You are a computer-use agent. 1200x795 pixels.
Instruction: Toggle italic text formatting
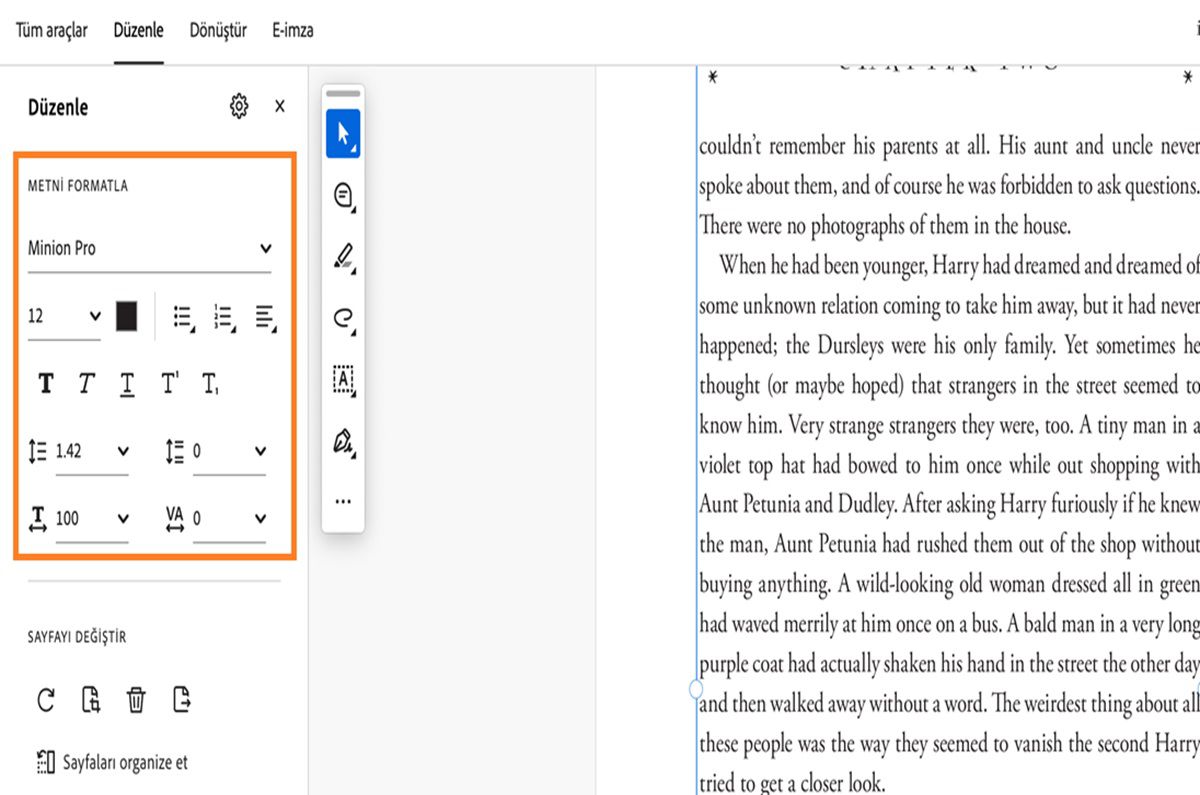[86, 384]
